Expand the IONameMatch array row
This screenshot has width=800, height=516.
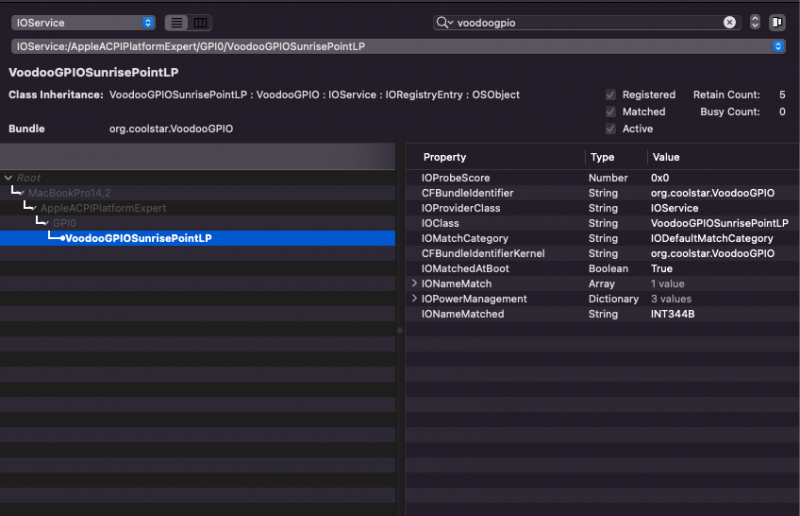(x=414, y=284)
